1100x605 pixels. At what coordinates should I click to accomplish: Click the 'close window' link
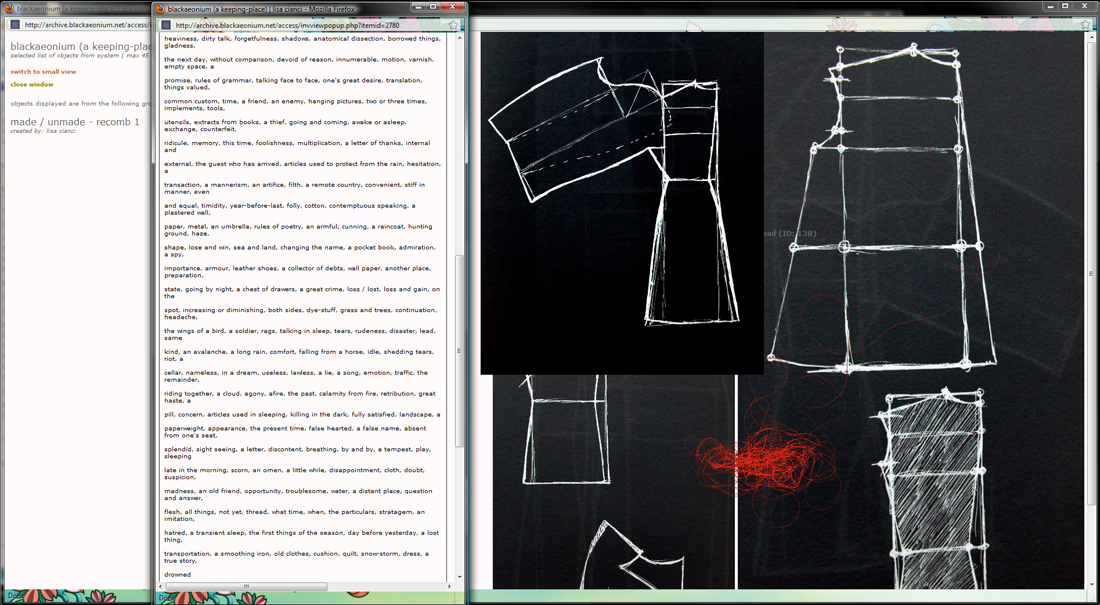pyautogui.click(x=32, y=84)
